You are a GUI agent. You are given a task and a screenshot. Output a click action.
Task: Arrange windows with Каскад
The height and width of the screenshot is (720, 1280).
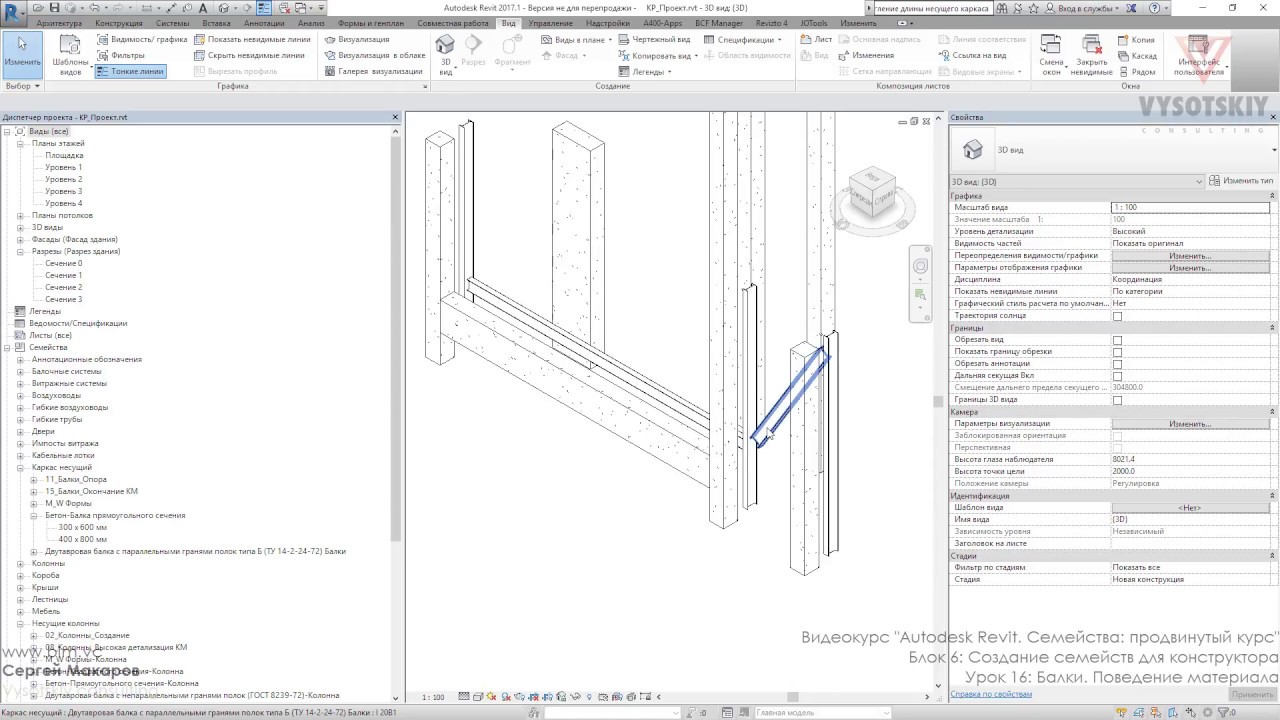point(1137,56)
